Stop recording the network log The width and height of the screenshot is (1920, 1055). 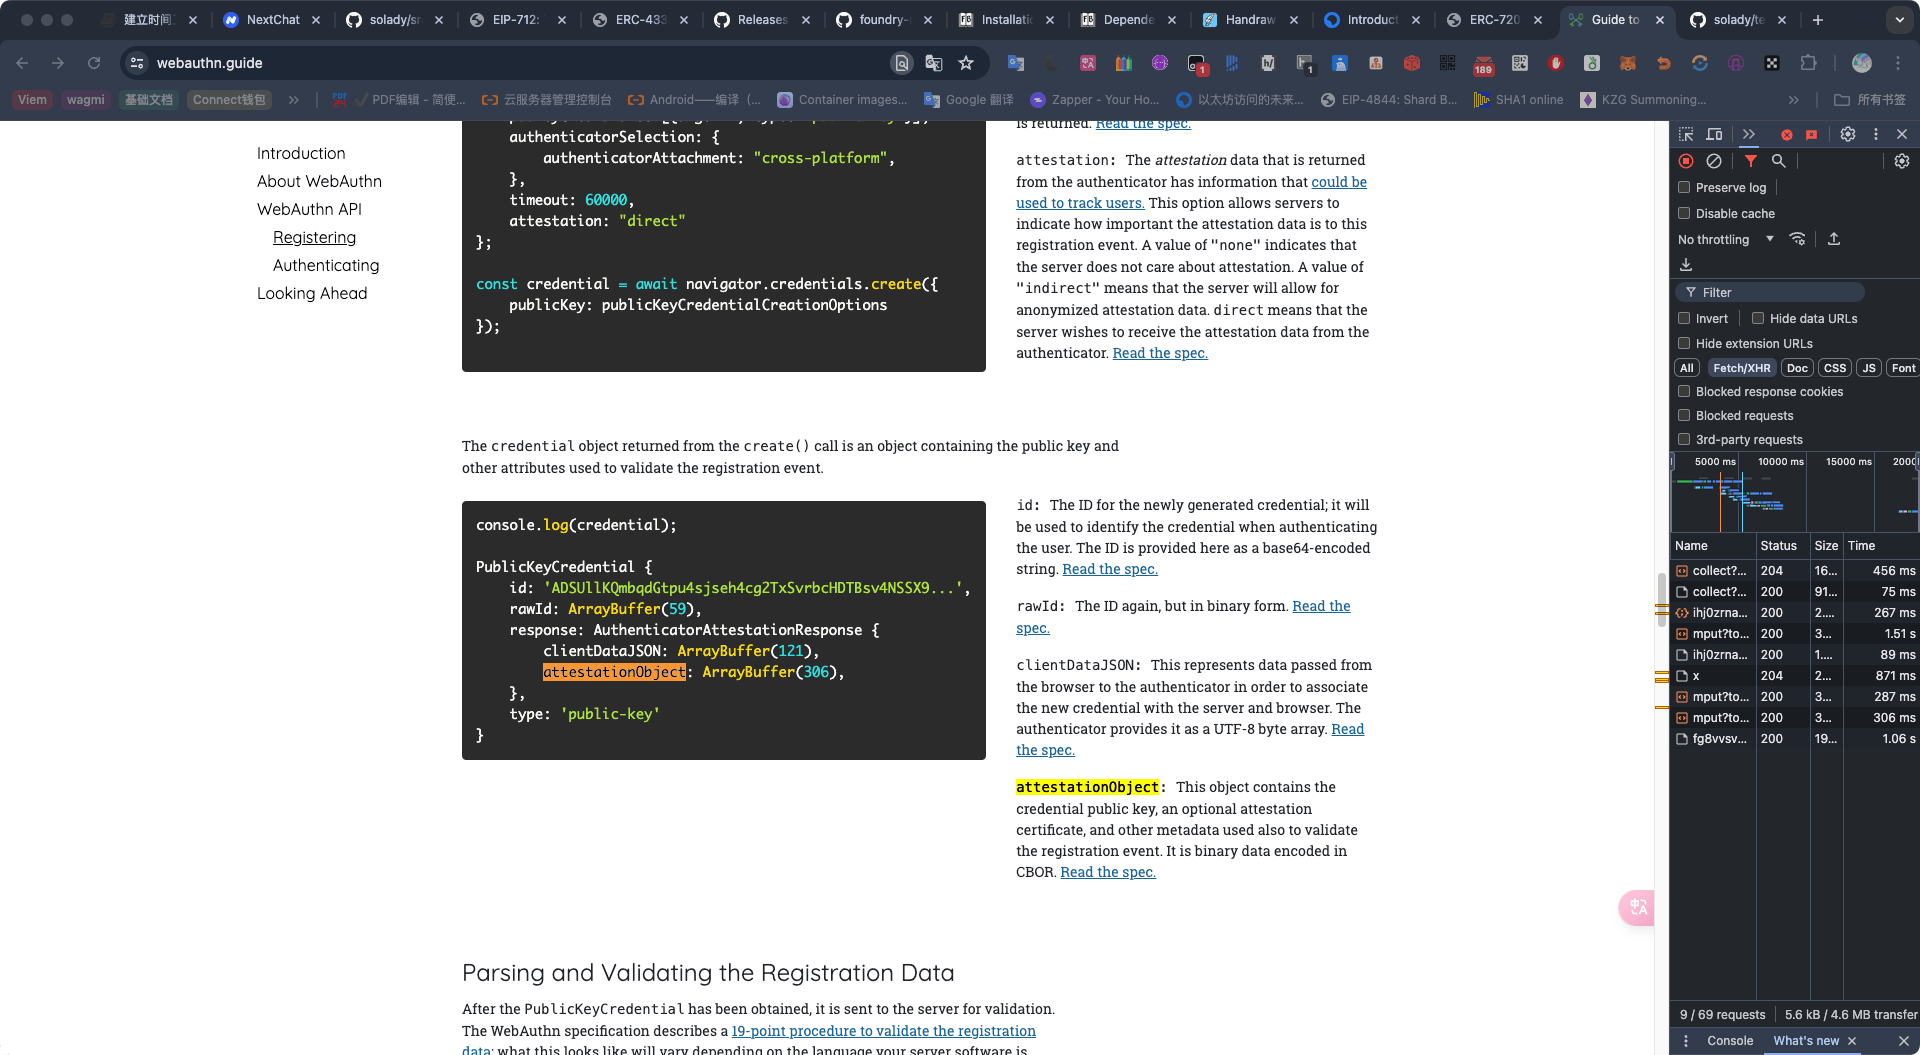1686,161
